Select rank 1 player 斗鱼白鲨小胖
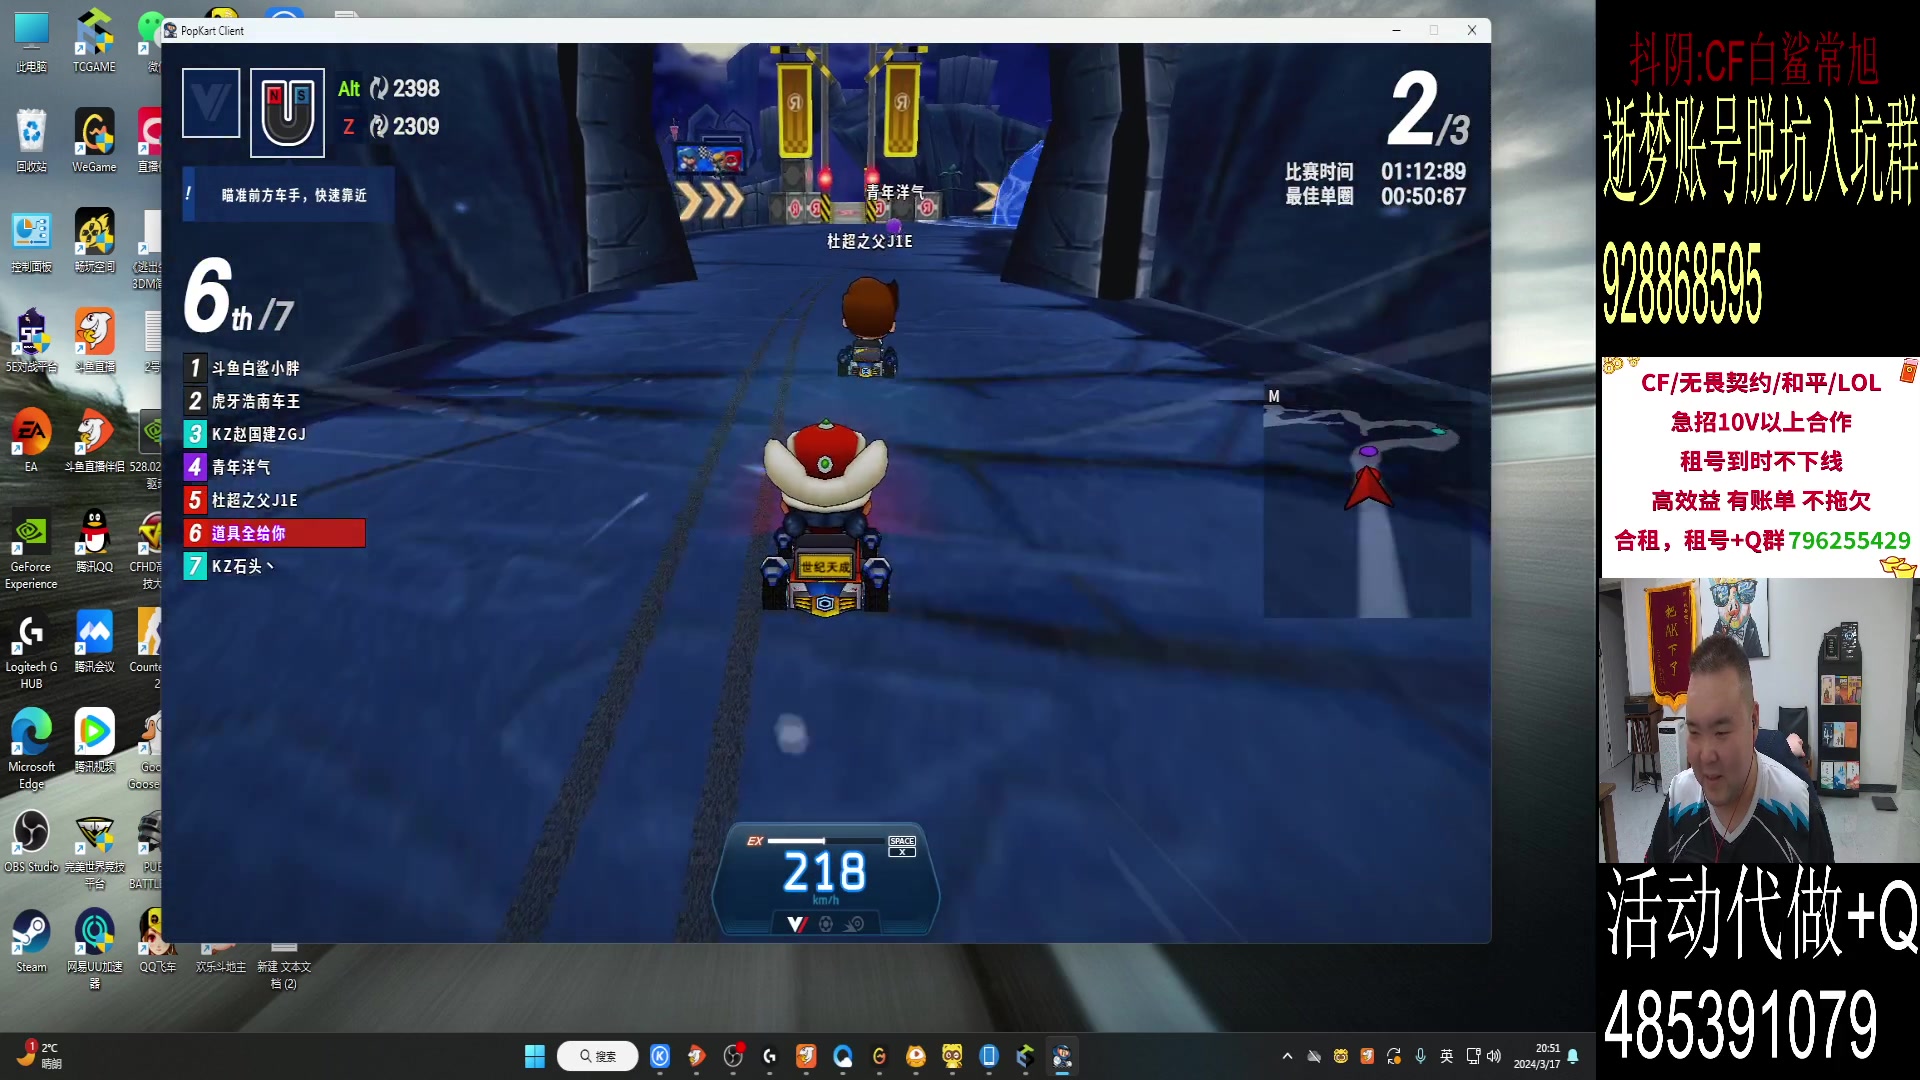Viewport: 1920px width, 1080px height. [255, 368]
